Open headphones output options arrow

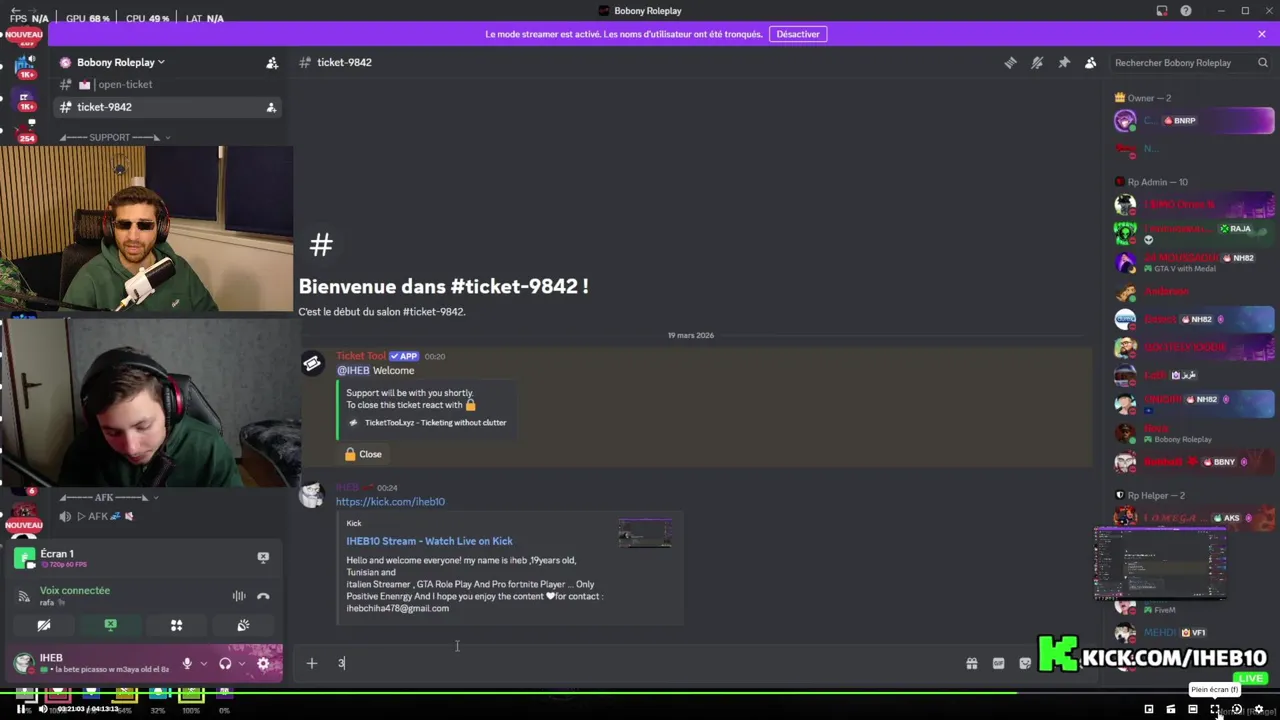(241, 663)
